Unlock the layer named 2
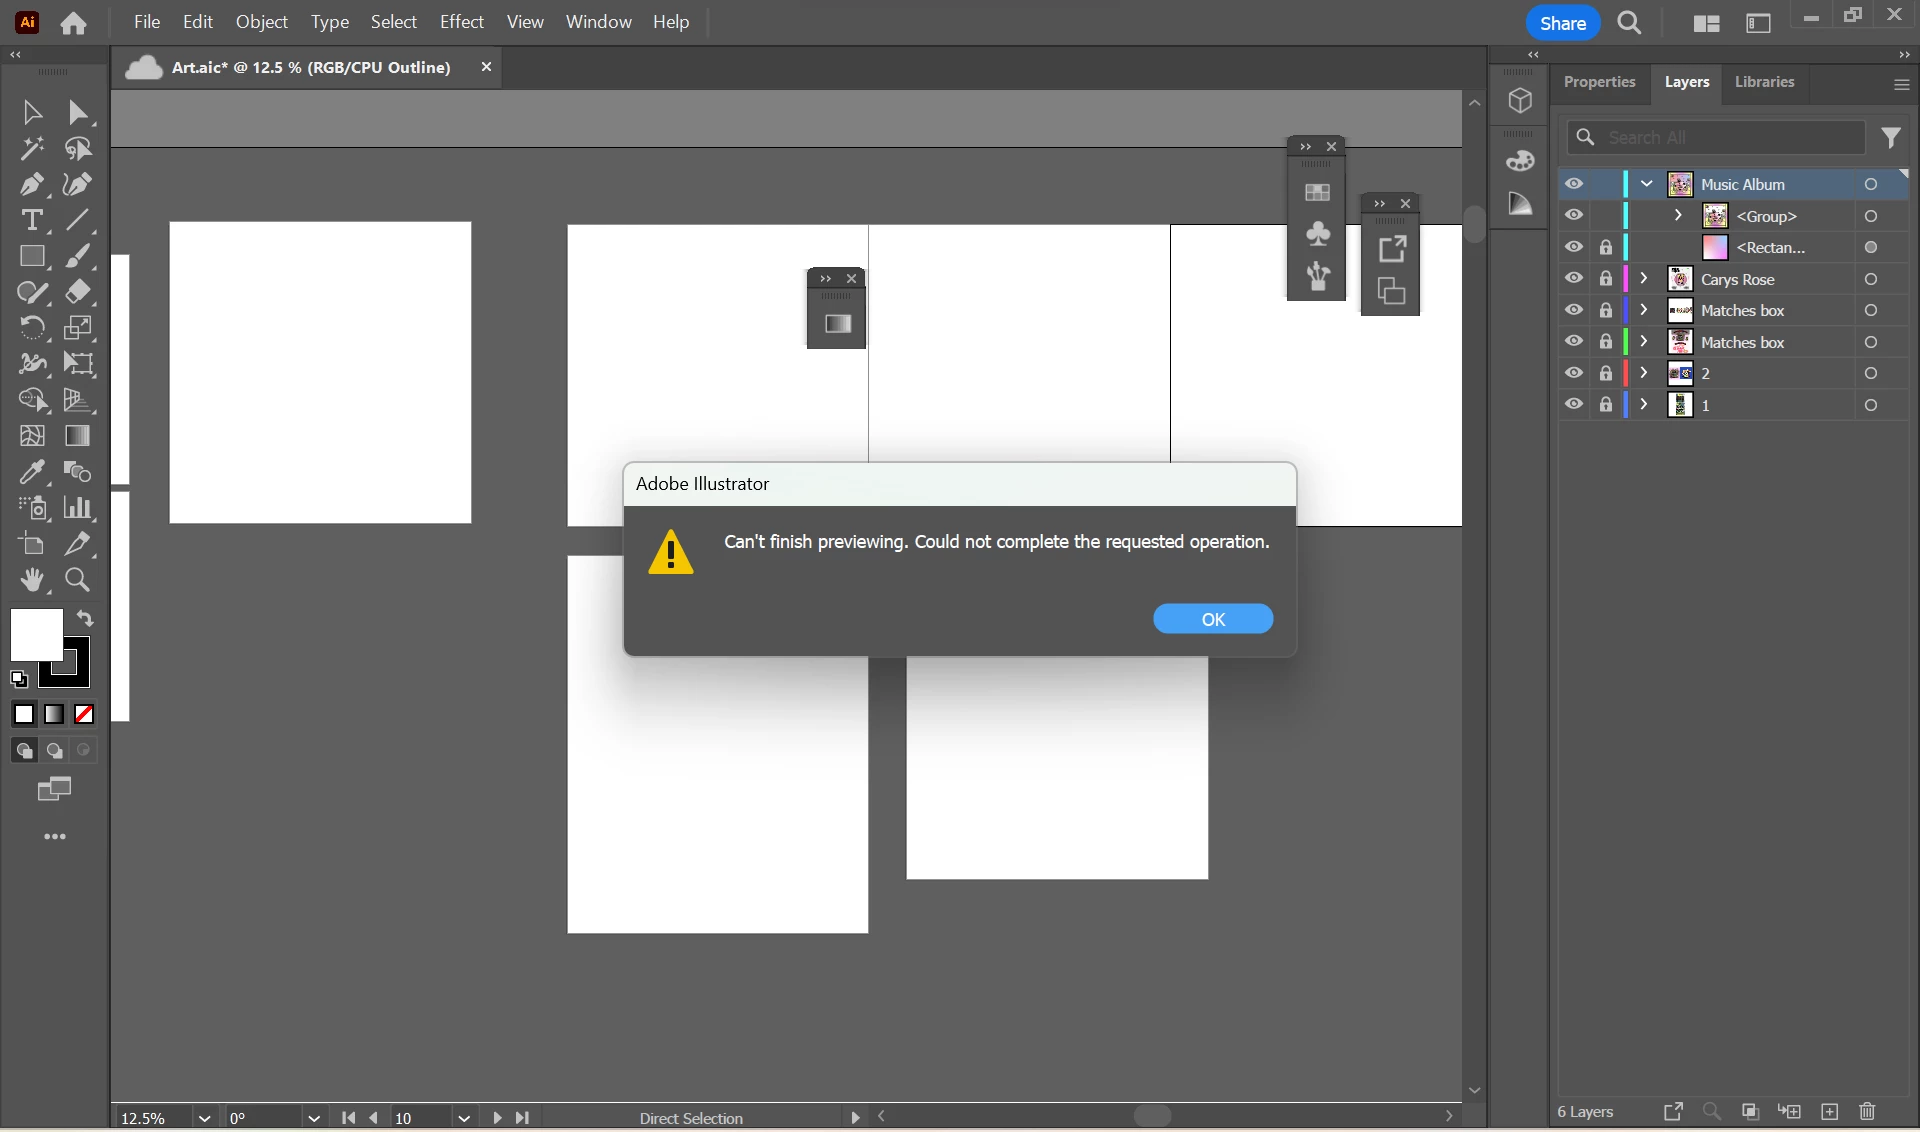 (x=1606, y=373)
